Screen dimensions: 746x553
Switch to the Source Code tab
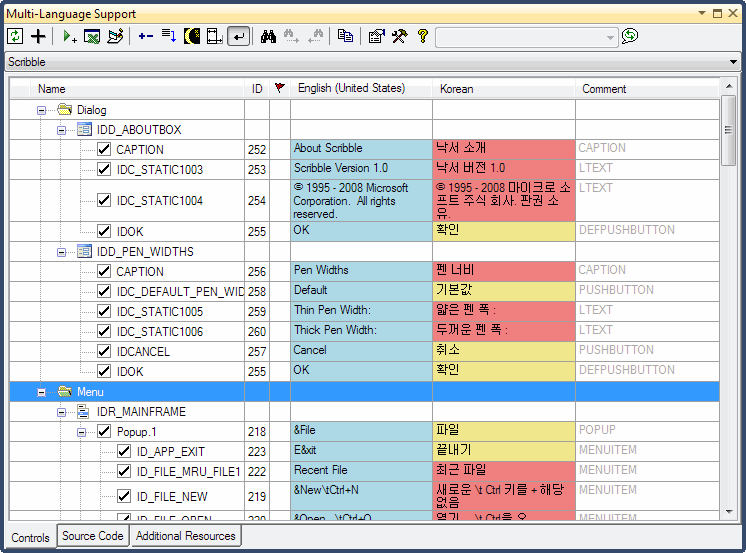pyautogui.click(x=92, y=536)
